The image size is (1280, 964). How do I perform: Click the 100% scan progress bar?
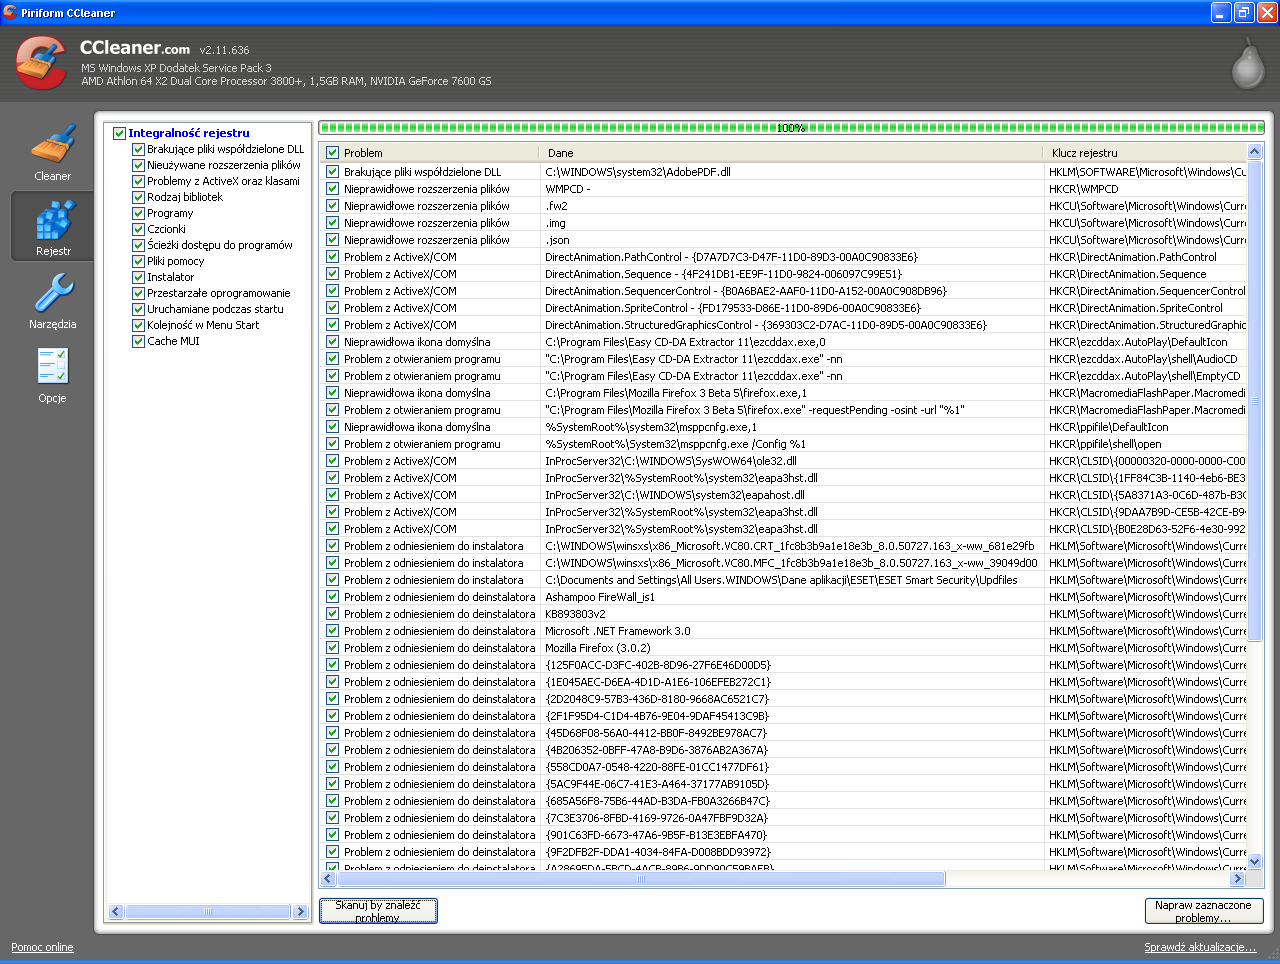791,128
